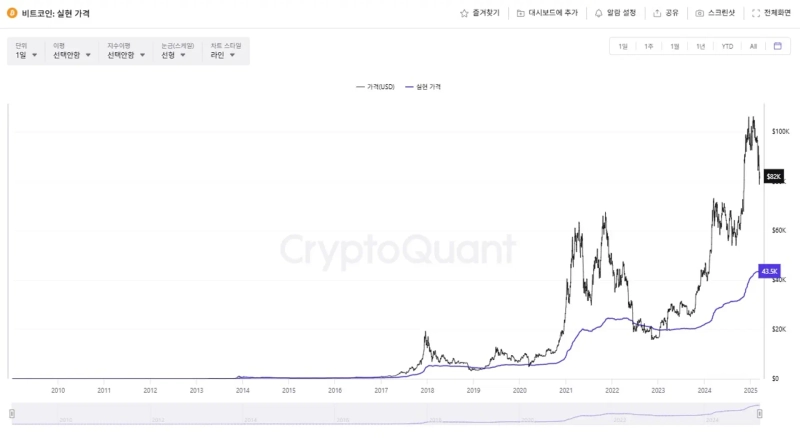Click the 공유 share icon
The height and width of the screenshot is (438, 800).
pyautogui.click(x=657, y=13)
